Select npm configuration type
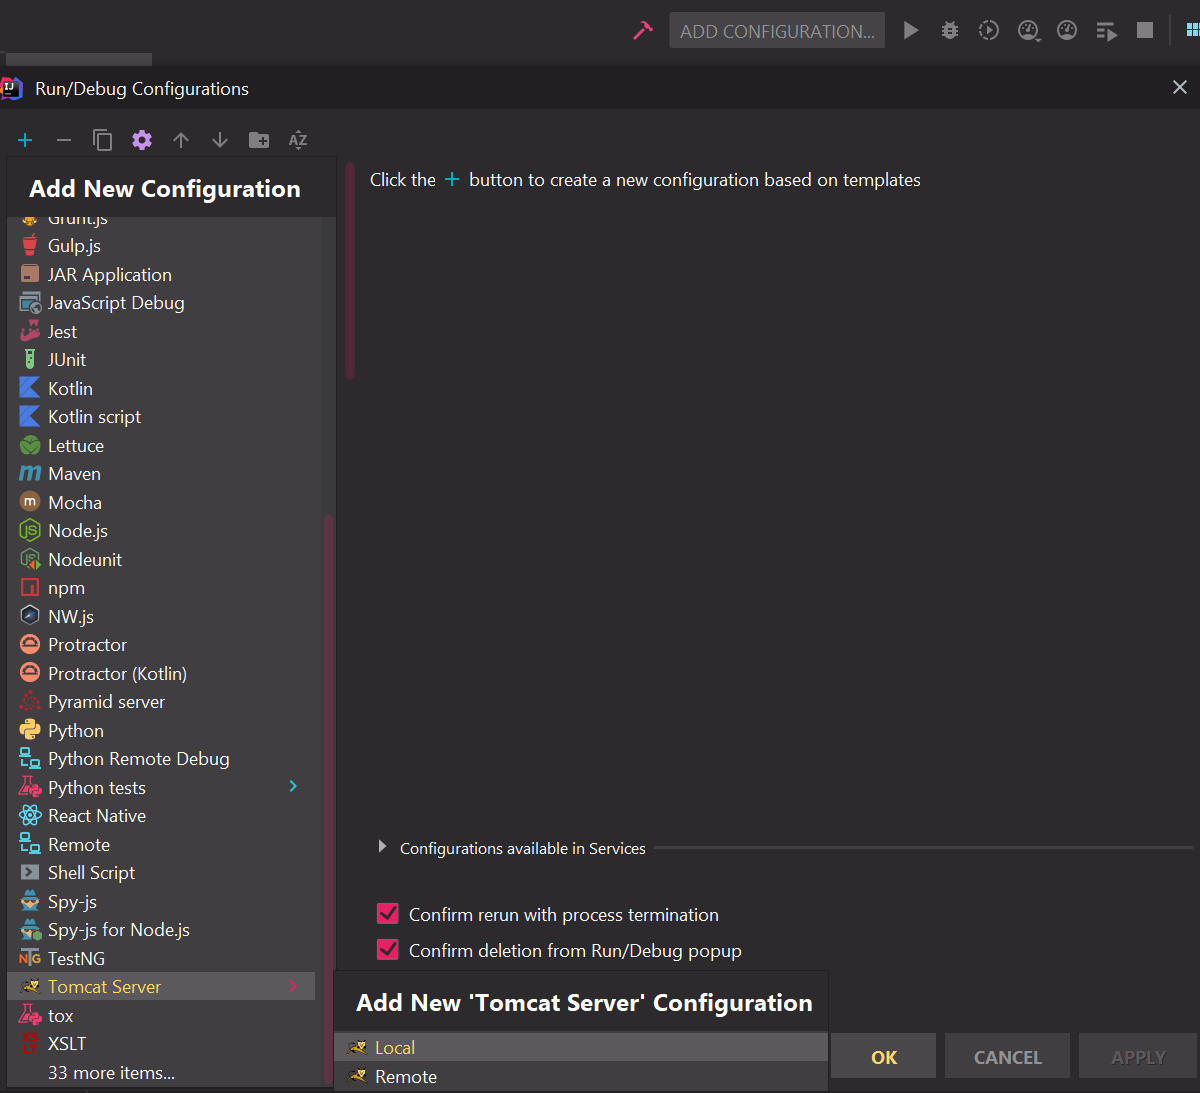Screen dimensions: 1200x1093 pyautogui.click(x=161, y=588)
